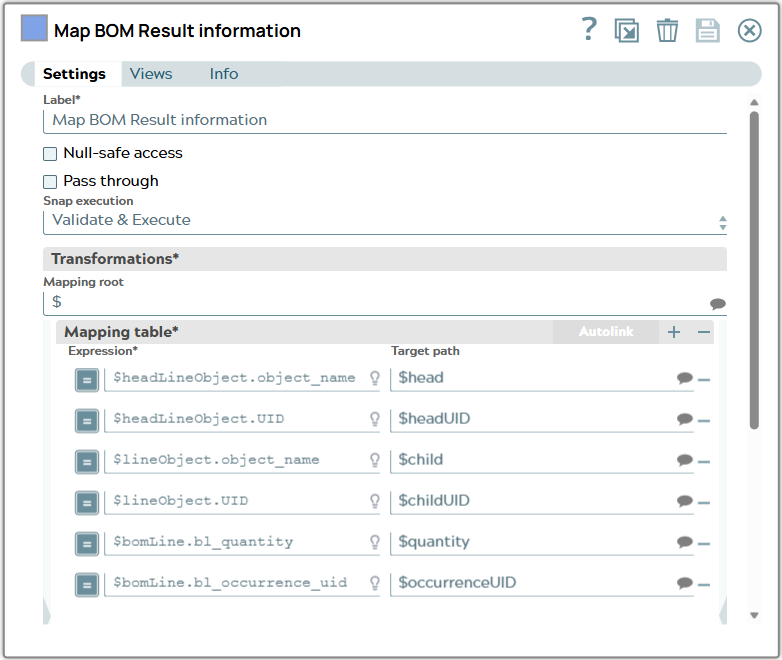Viewport: 782px width, 660px height.
Task: Click the scrollbar down arrow
Action: point(754,615)
